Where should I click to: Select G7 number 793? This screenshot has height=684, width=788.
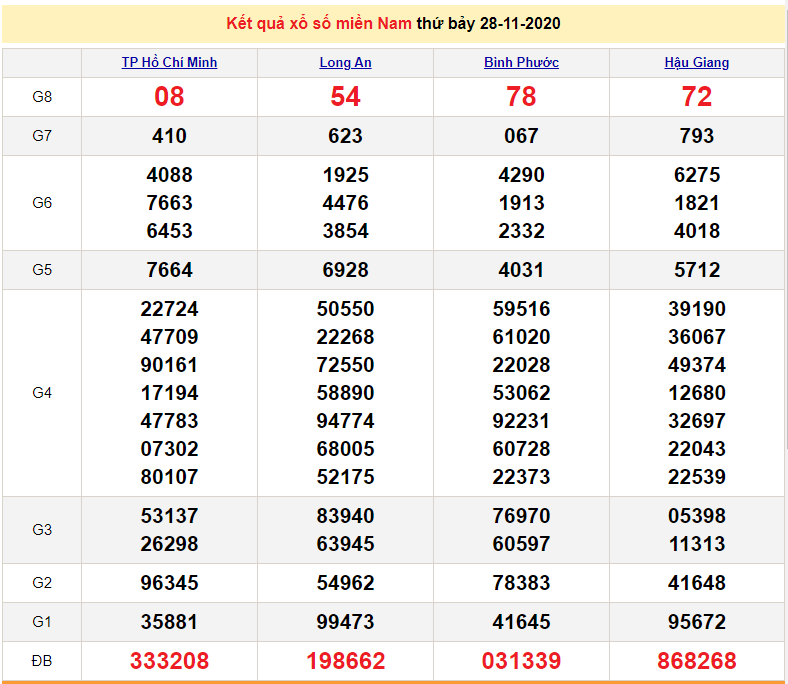(697, 136)
